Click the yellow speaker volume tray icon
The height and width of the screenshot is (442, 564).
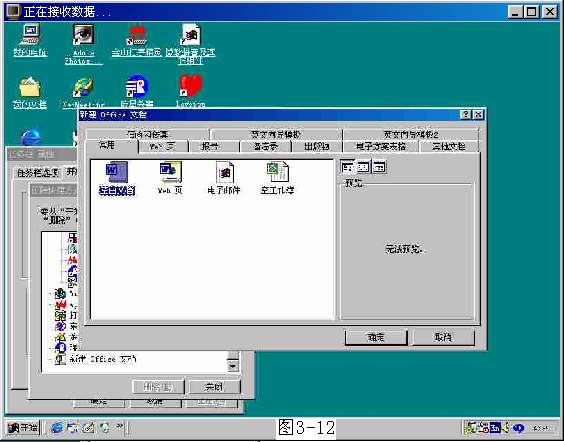pos(506,428)
